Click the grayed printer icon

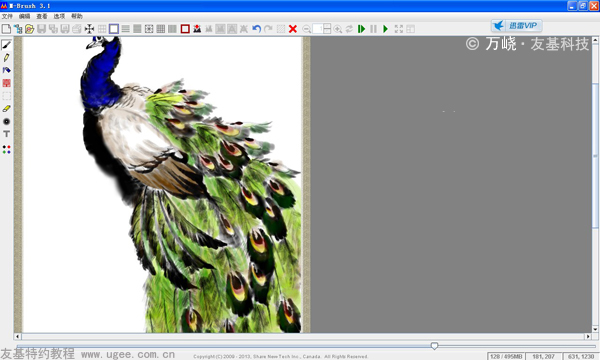(77, 29)
